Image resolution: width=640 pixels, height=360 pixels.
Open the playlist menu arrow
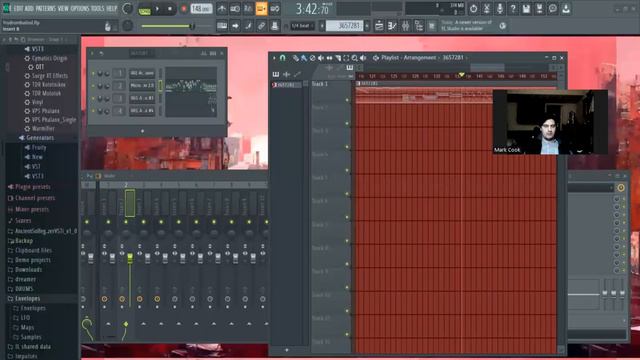(274, 58)
